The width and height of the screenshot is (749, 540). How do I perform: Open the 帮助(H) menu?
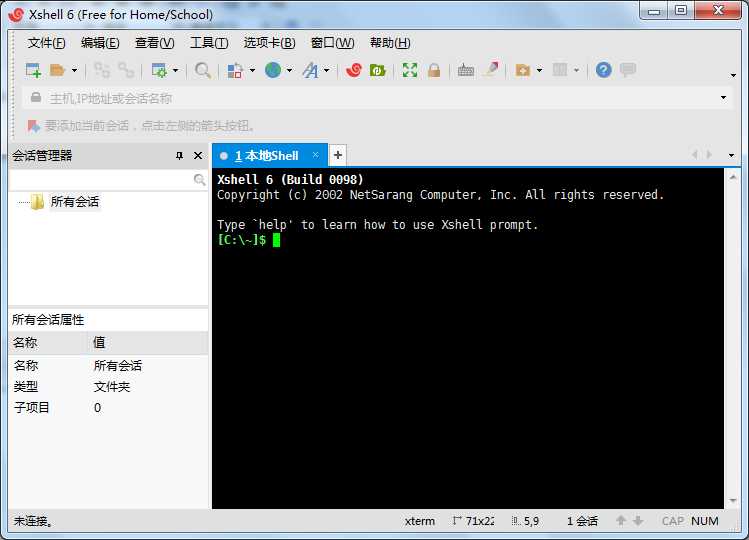390,43
